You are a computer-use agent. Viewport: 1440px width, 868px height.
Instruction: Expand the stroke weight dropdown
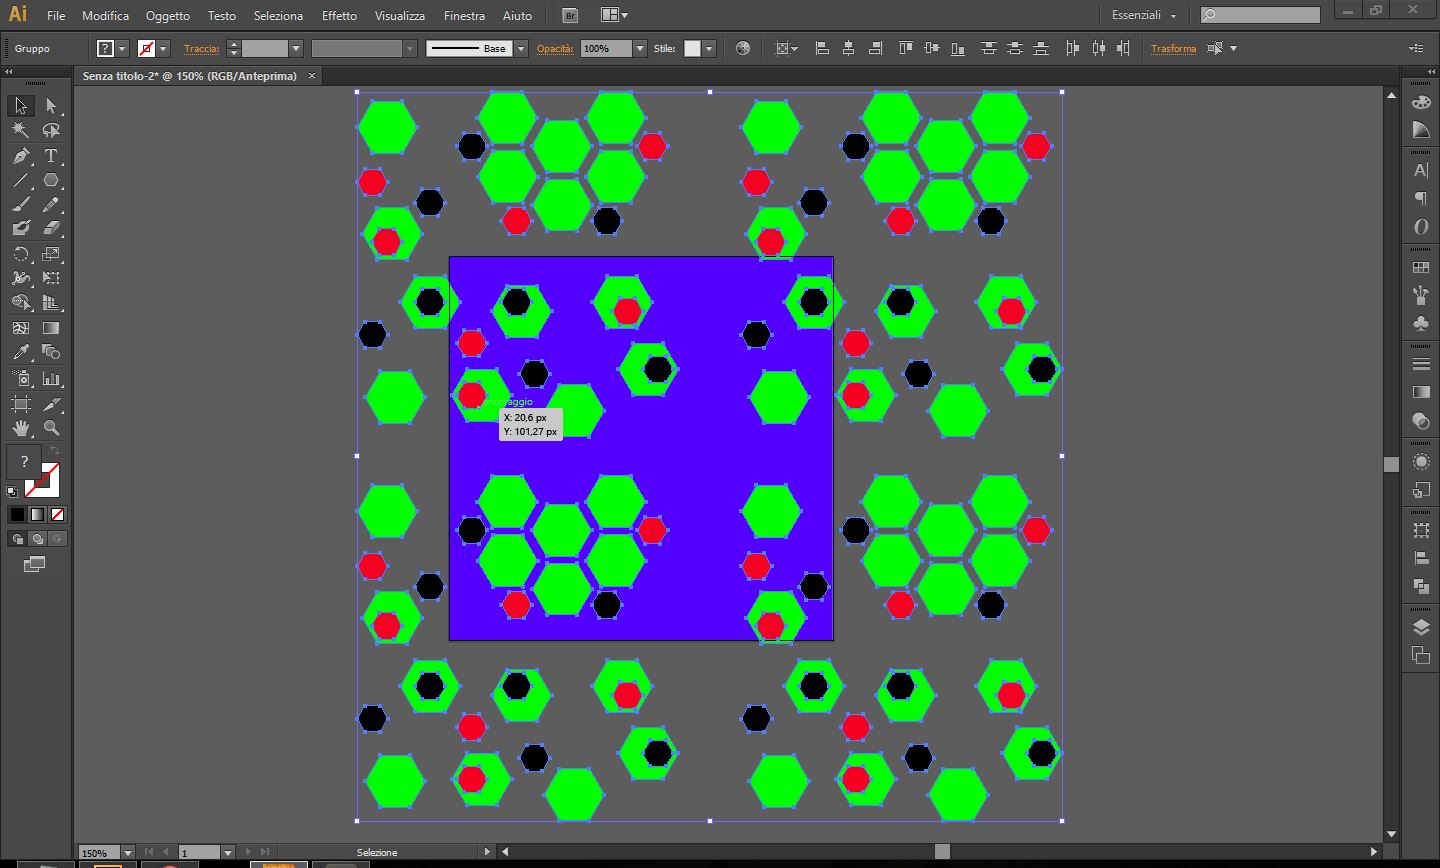click(x=296, y=48)
